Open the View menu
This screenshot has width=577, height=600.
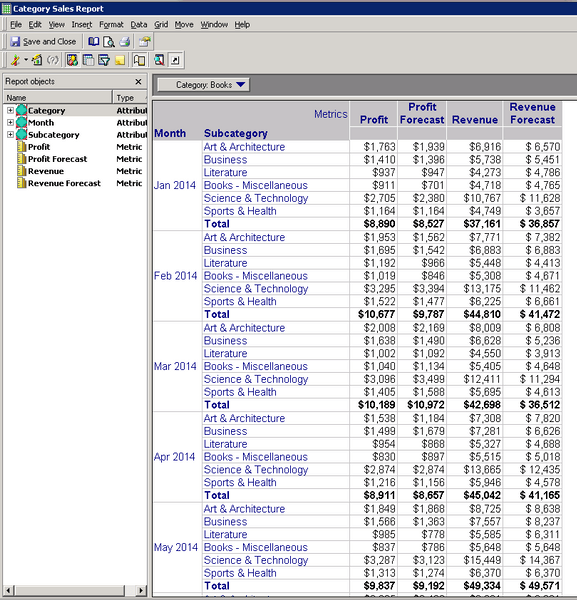pos(56,24)
